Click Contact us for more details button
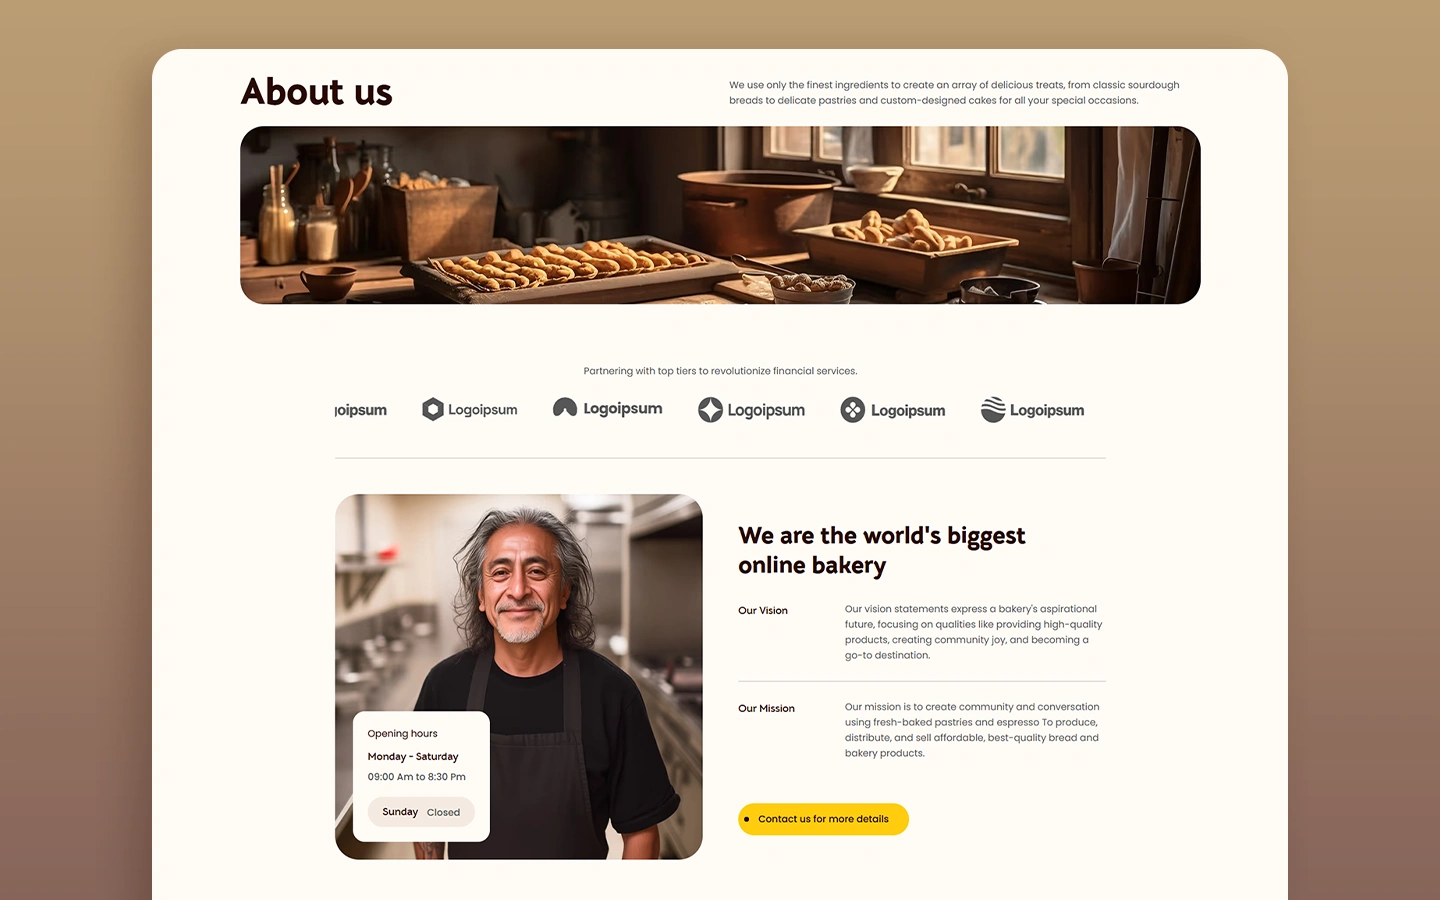This screenshot has width=1440, height=900. coord(823,819)
